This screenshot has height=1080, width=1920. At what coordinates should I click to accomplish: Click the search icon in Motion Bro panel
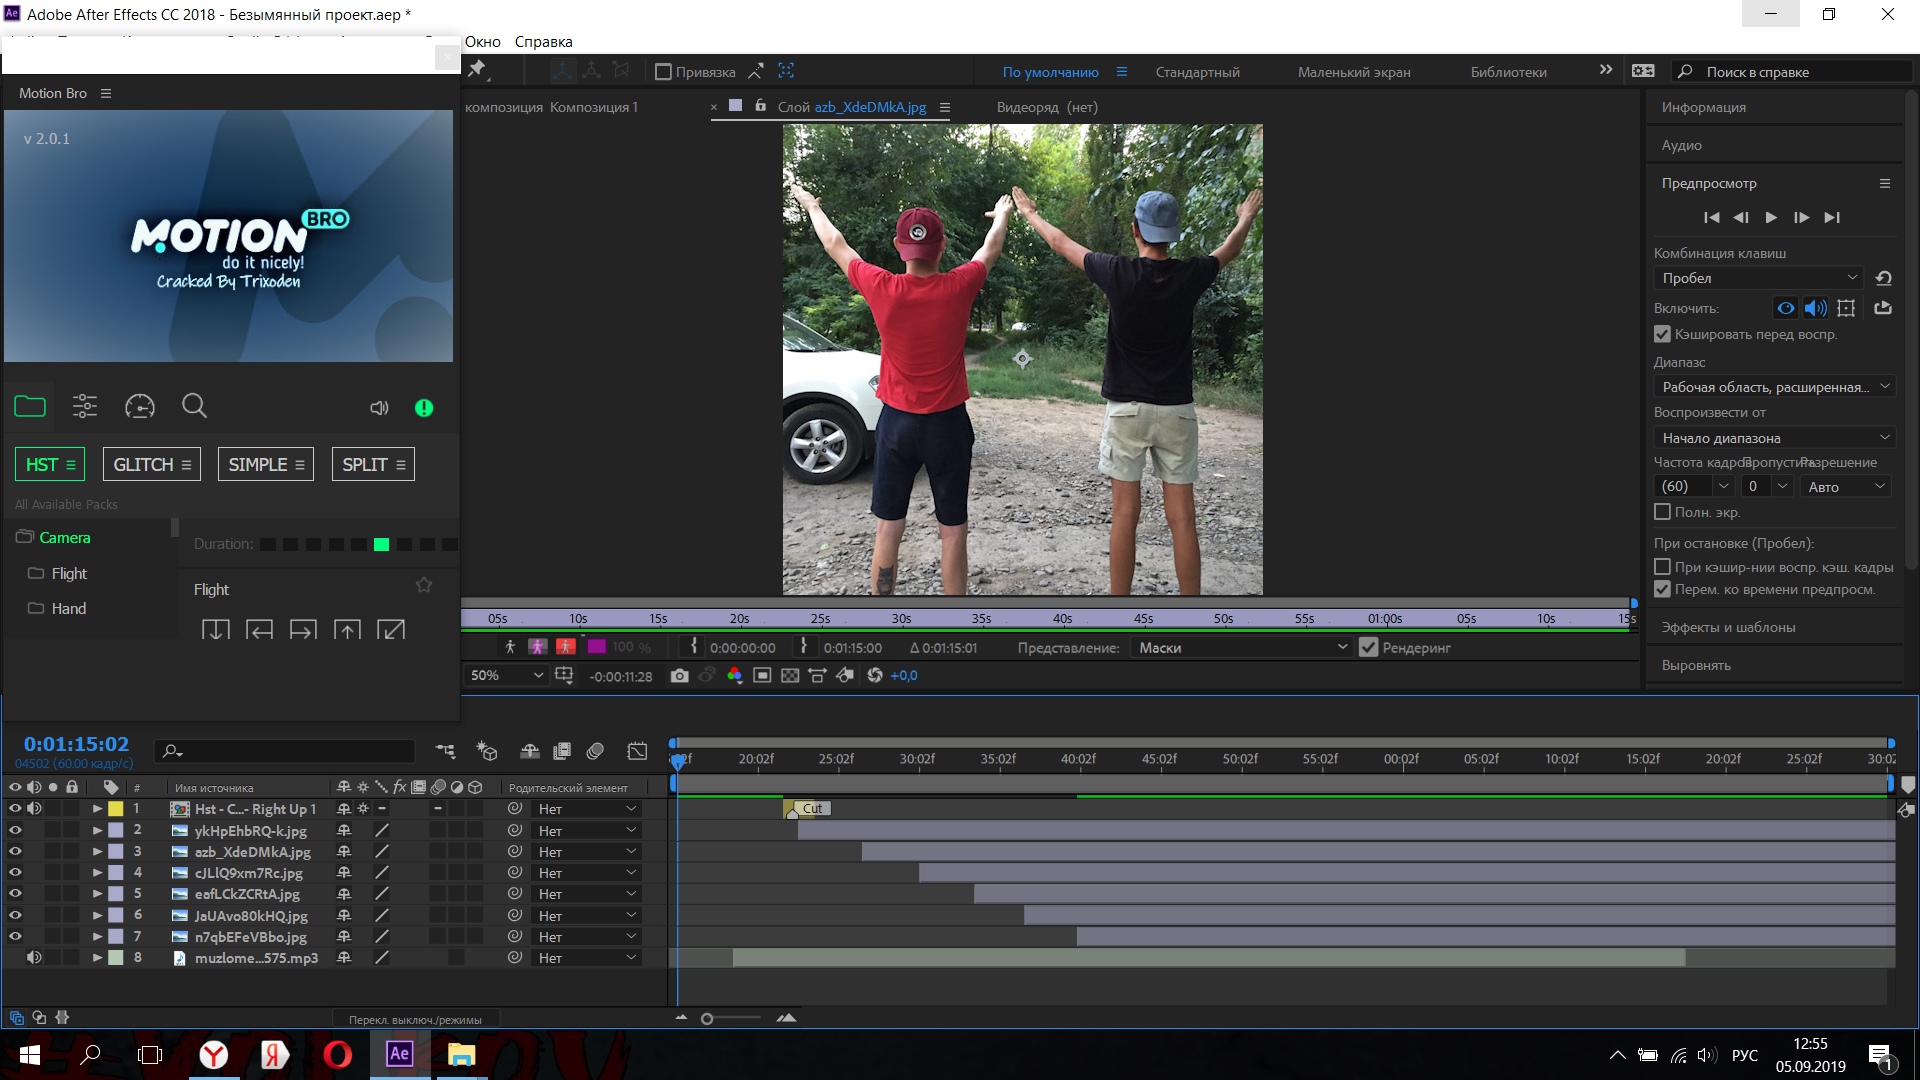(194, 406)
